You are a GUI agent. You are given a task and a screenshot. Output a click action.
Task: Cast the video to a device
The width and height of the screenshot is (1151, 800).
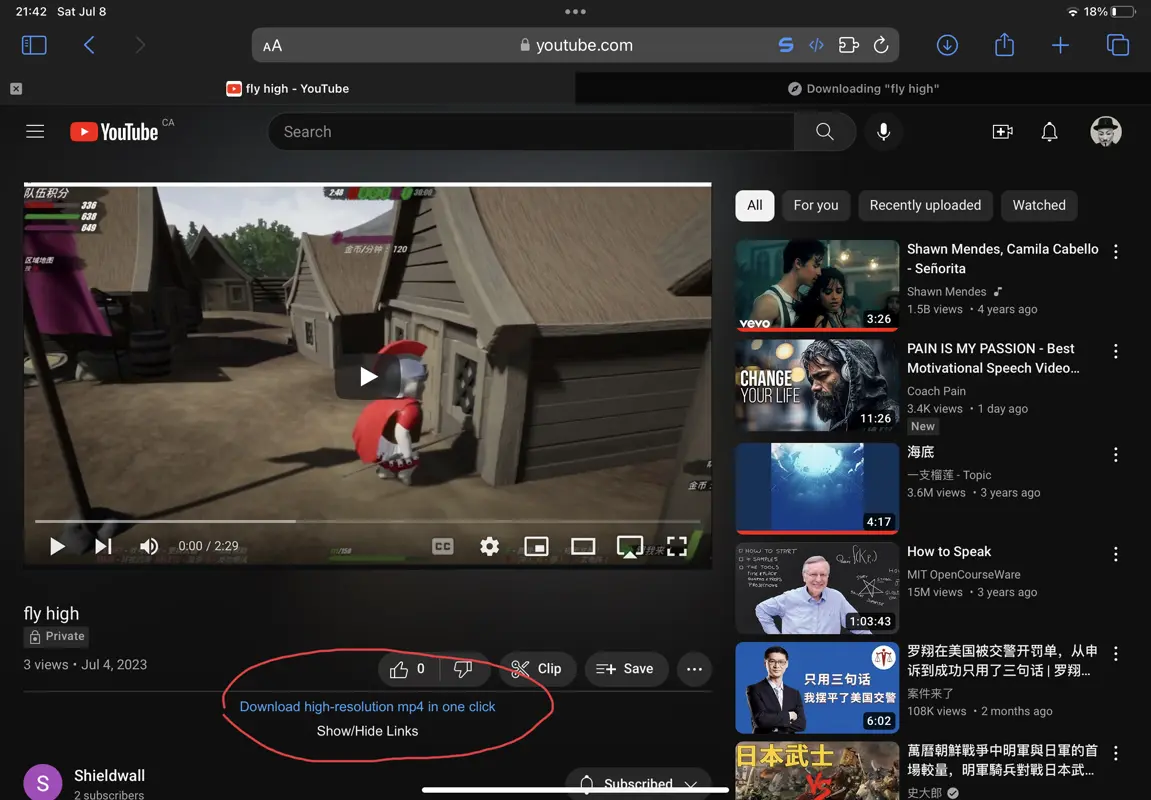[x=630, y=546]
